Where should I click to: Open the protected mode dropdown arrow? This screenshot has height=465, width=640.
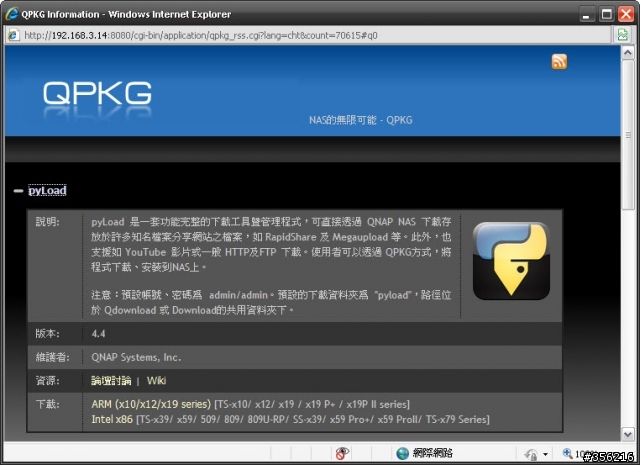545,454
